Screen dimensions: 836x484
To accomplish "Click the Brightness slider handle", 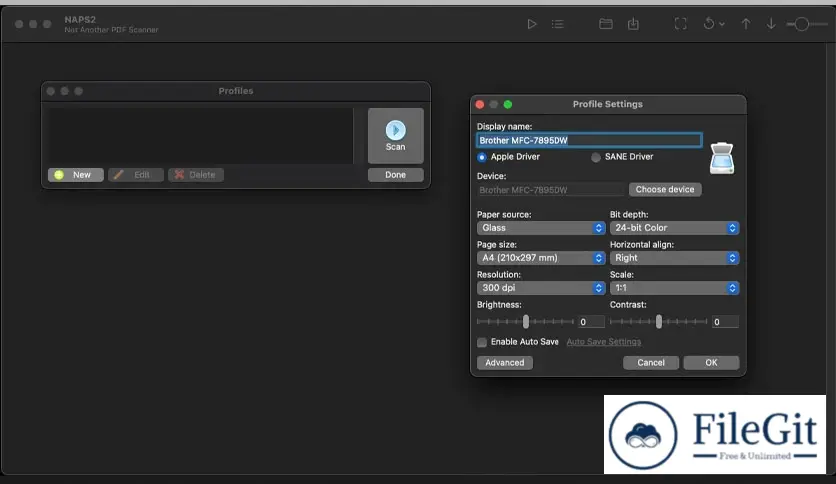I will (526, 321).
